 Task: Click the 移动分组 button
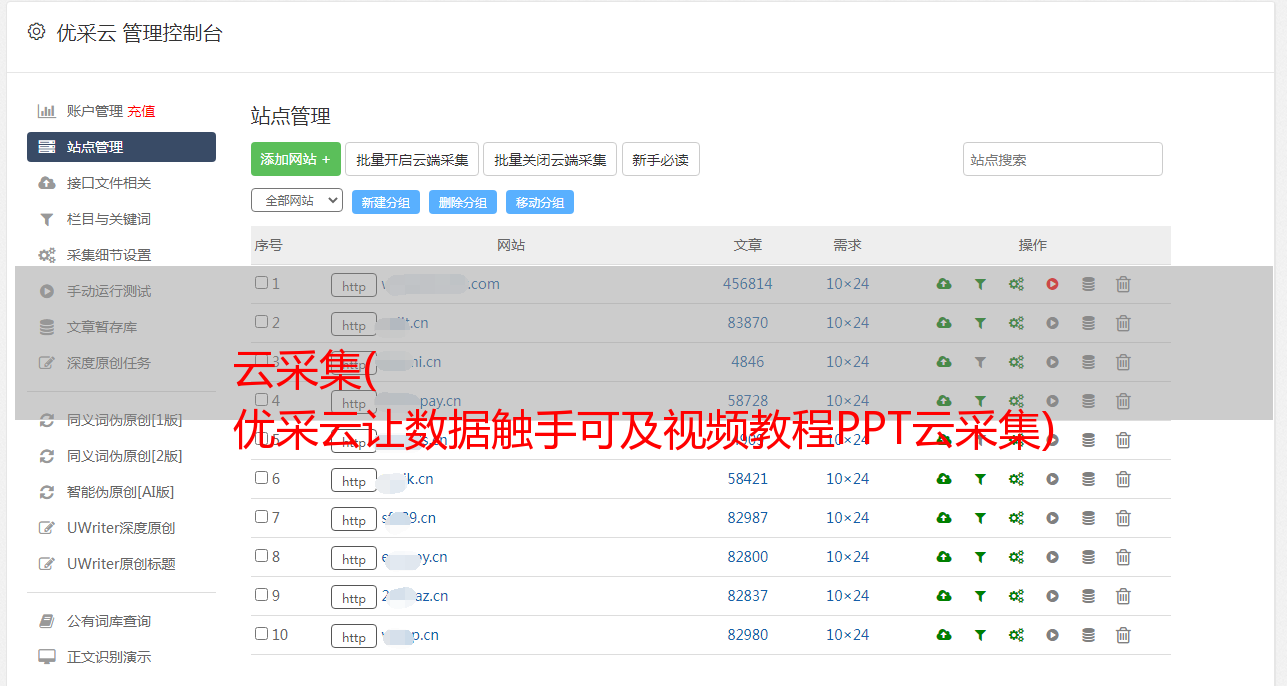point(540,202)
